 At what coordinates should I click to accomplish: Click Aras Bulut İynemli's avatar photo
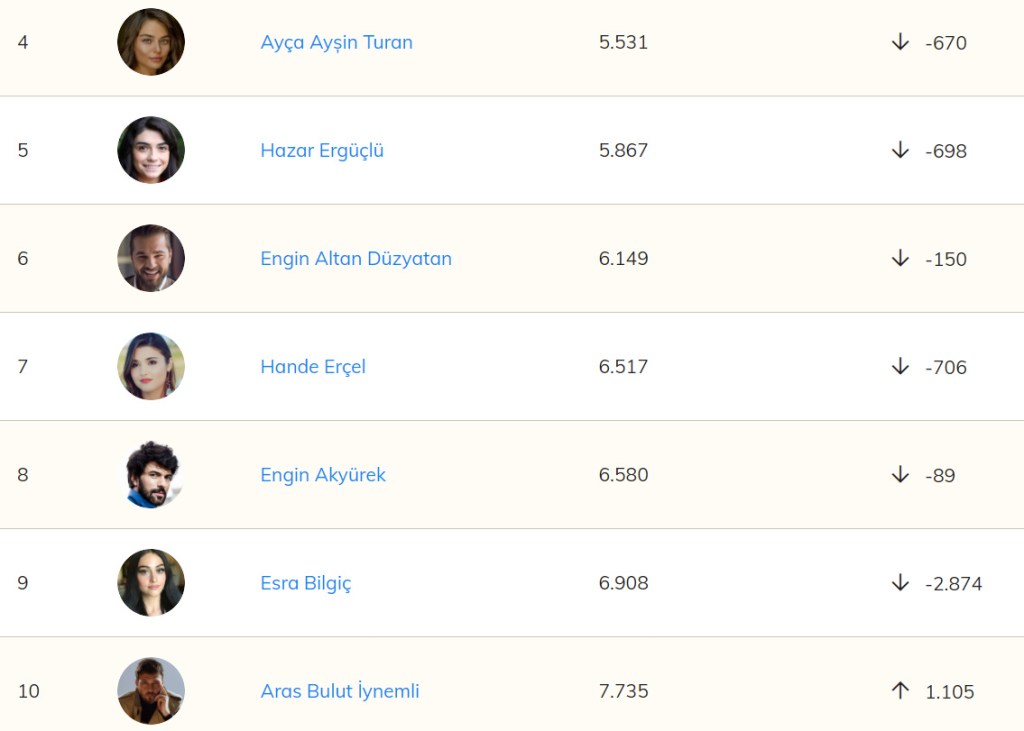coord(151,690)
